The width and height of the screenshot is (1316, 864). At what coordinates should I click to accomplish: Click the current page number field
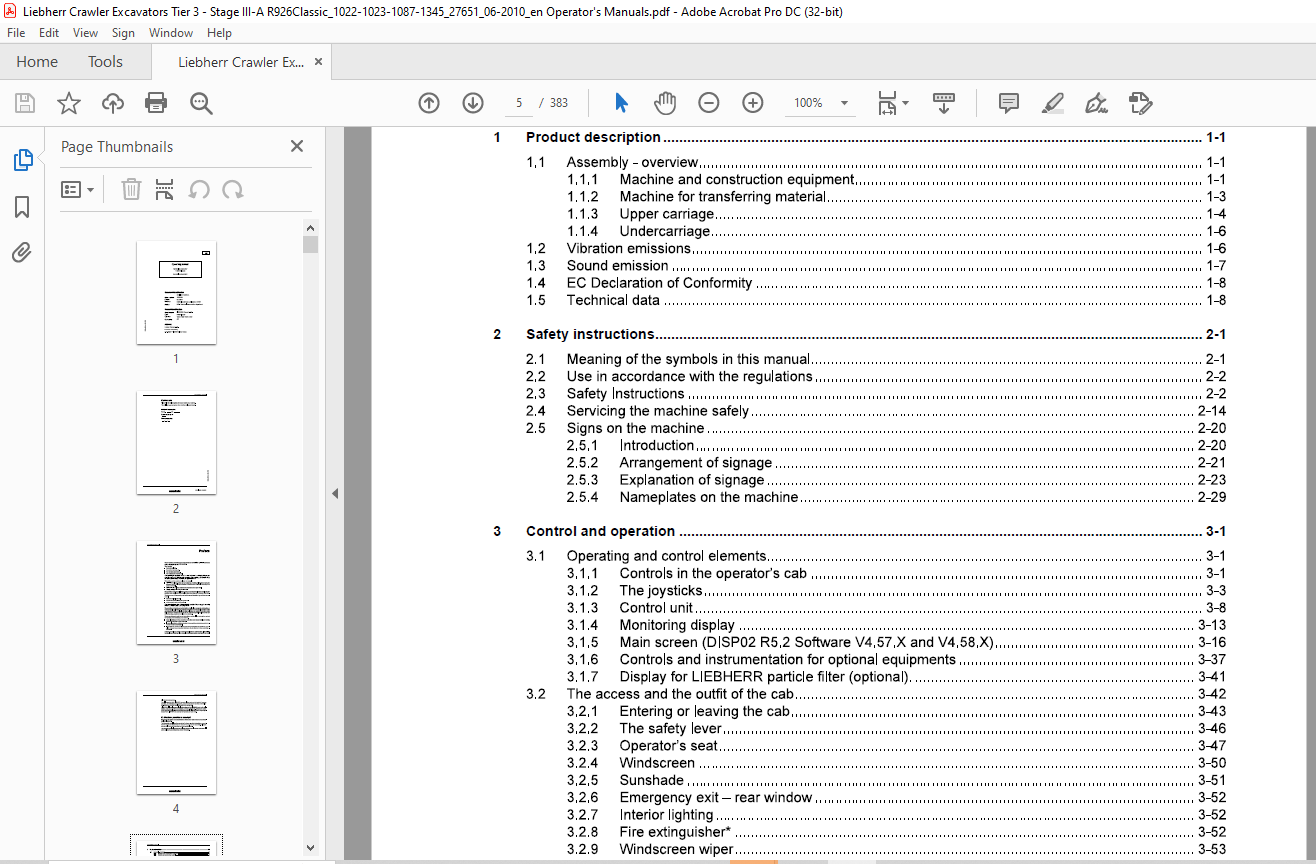(x=519, y=103)
